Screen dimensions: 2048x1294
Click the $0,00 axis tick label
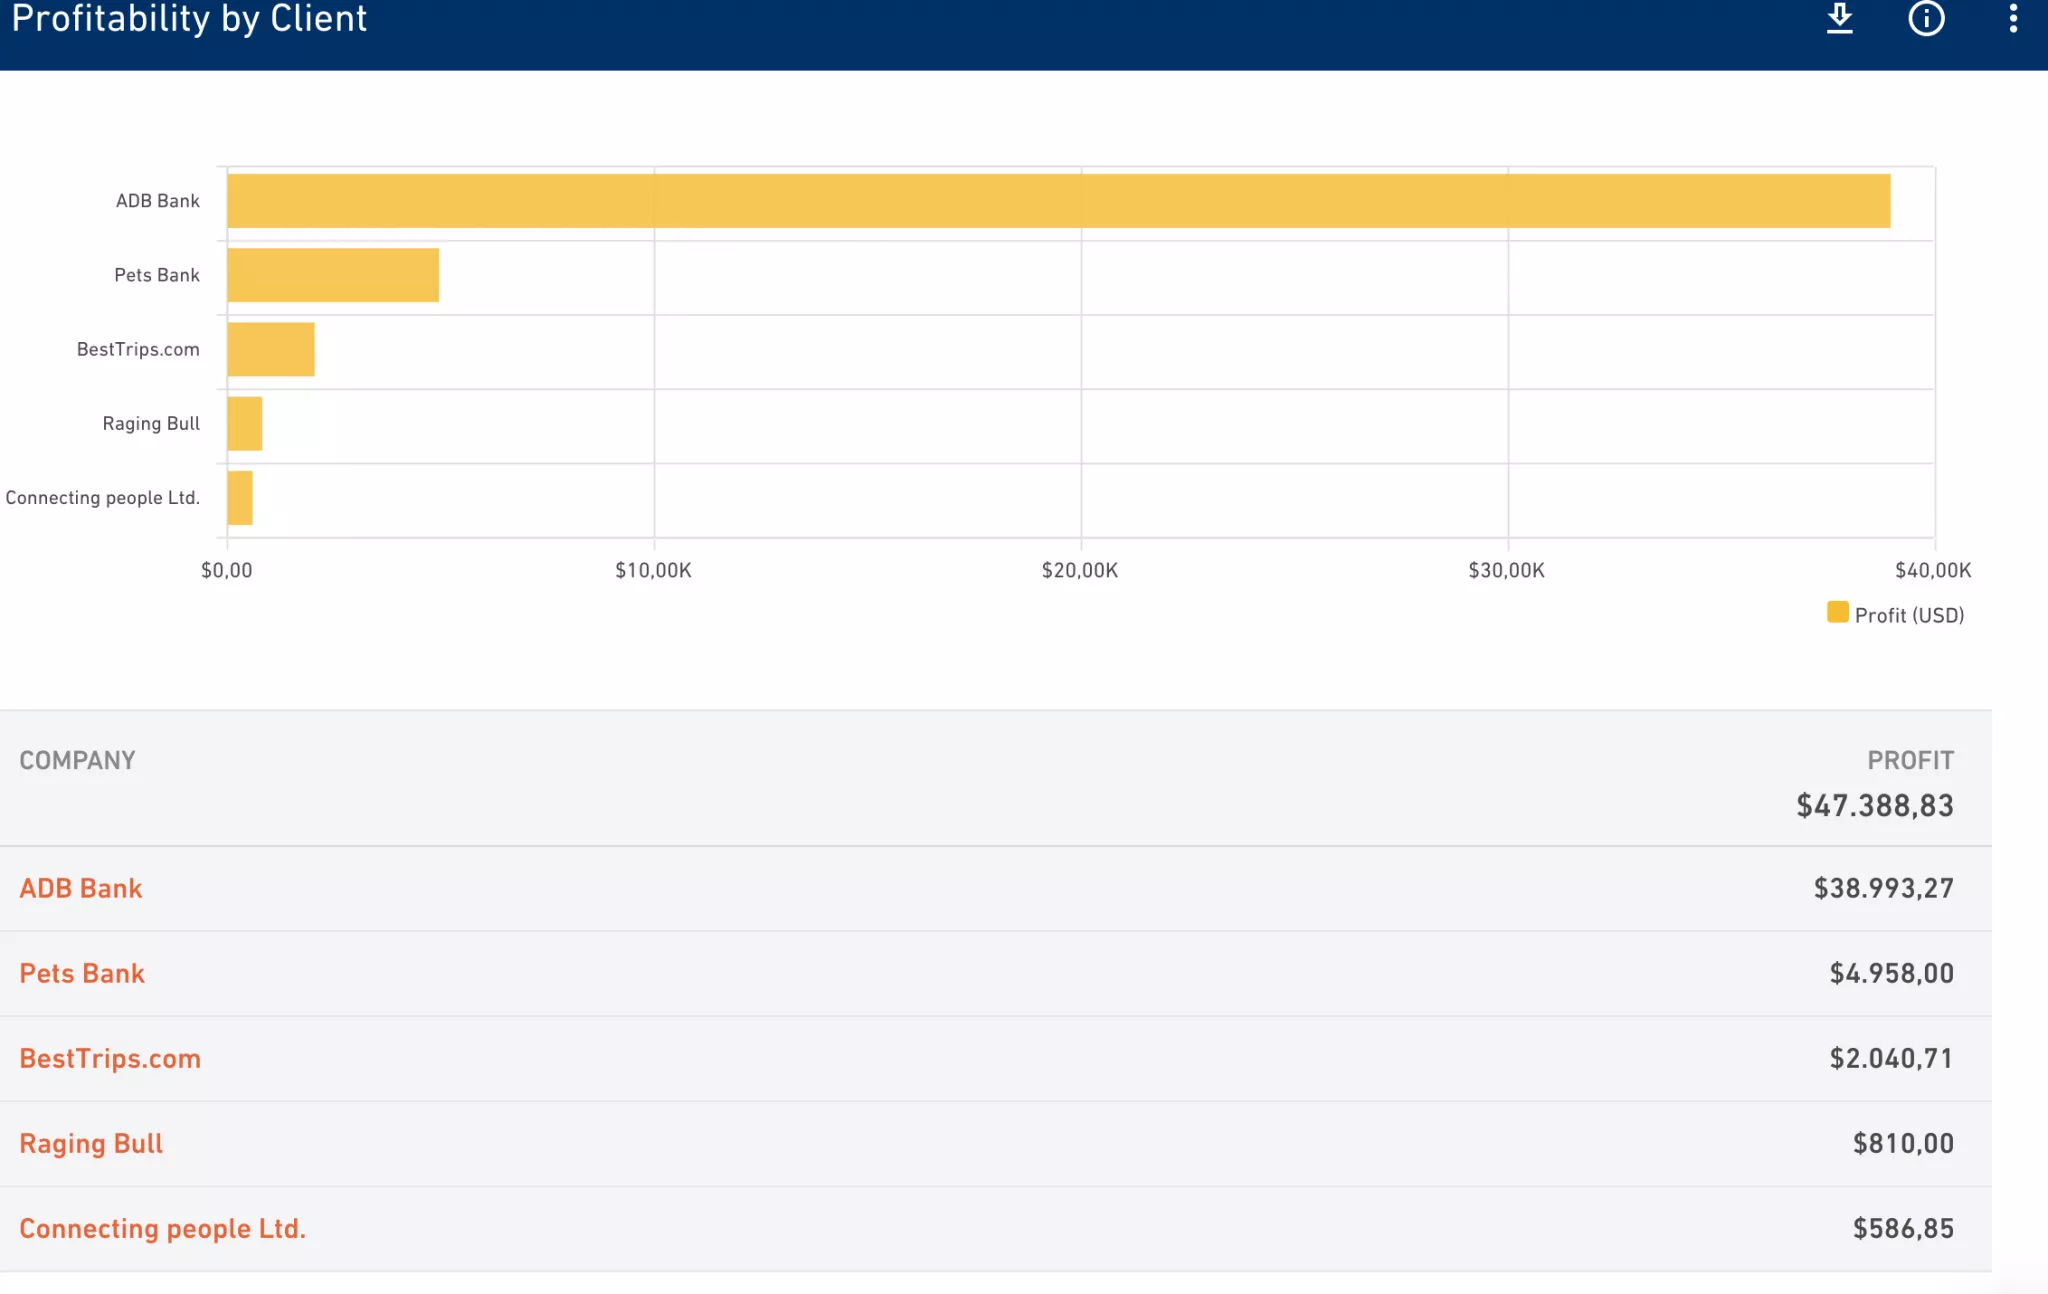(227, 570)
